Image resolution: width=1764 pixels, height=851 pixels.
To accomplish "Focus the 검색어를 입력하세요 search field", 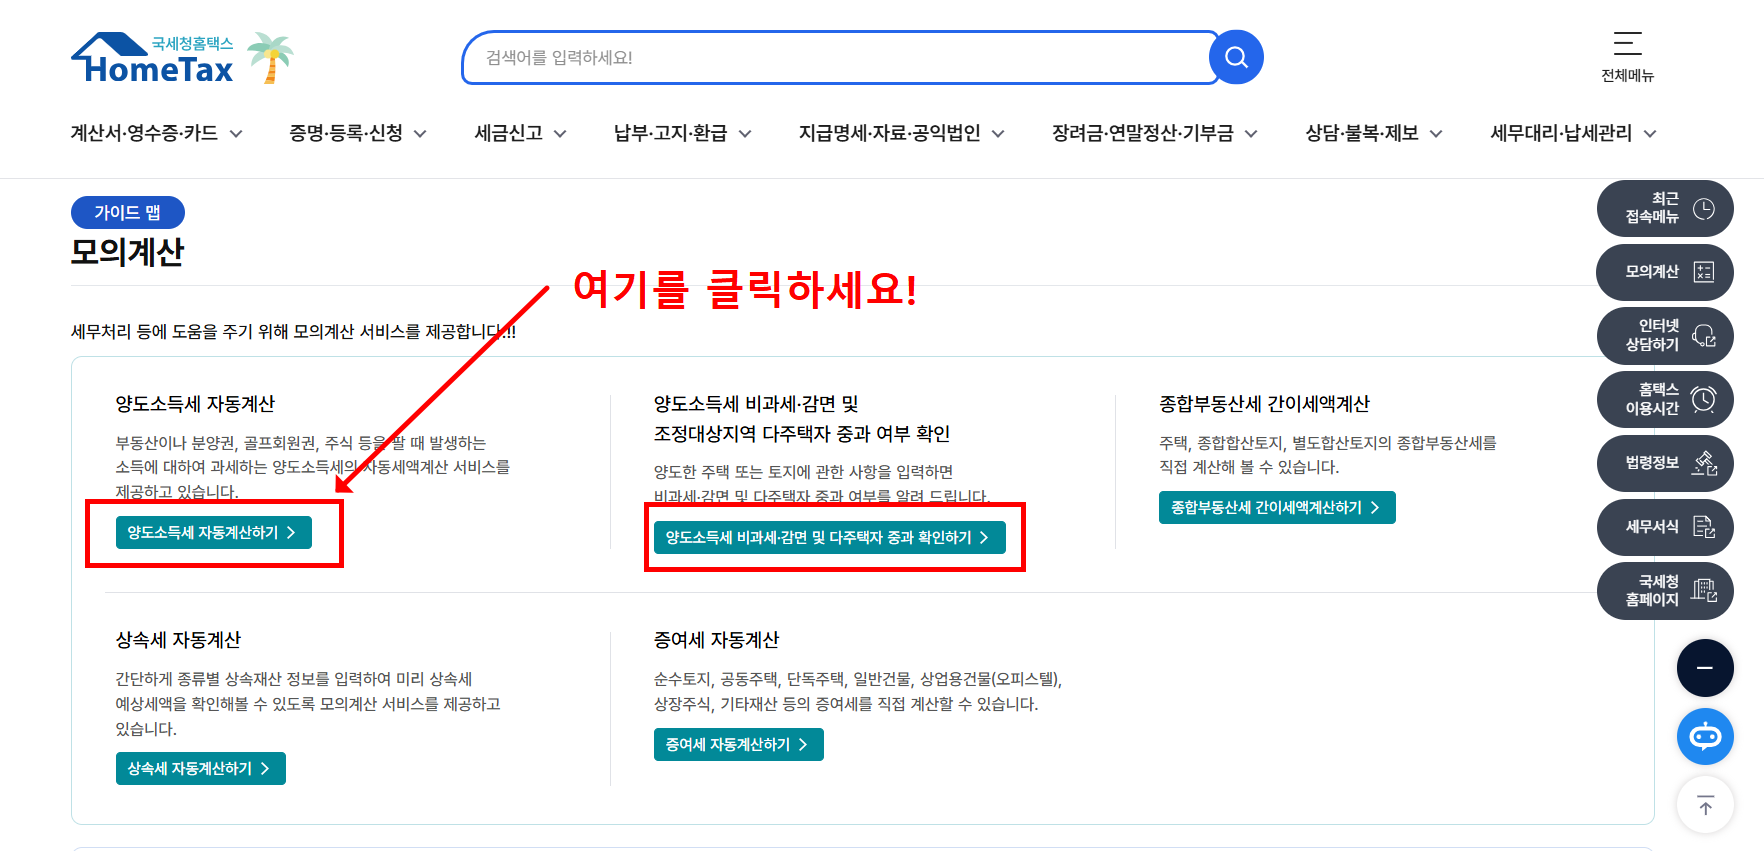I will point(840,58).
